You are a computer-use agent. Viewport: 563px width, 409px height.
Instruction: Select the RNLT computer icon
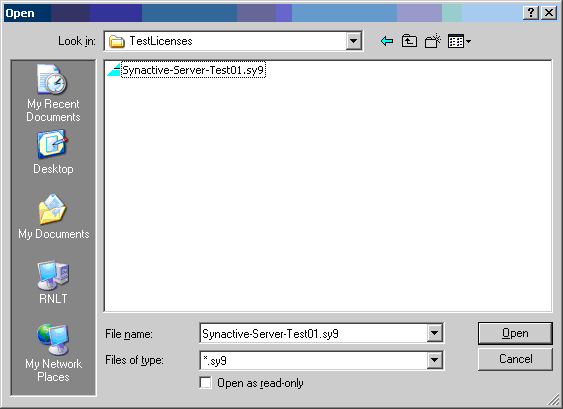[x=53, y=283]
